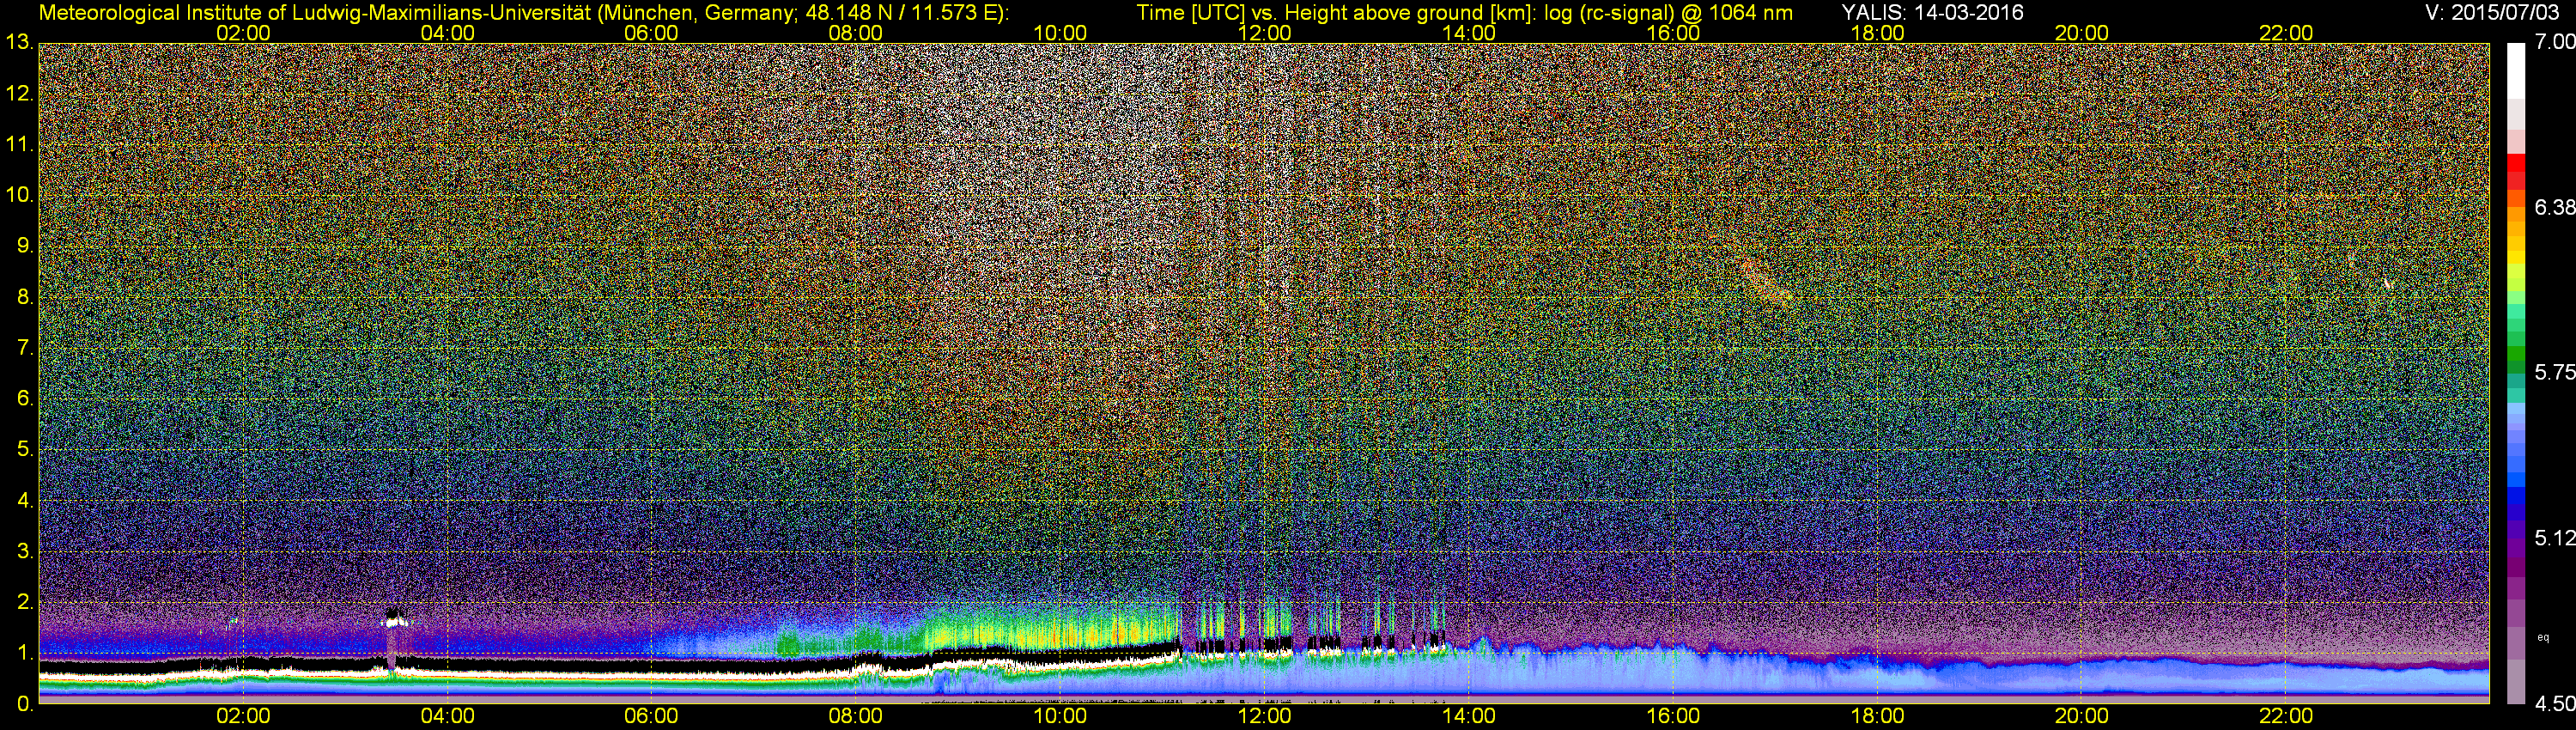Click the 22:00 label on the top time axis
This screenshot has width=2576, height=730.
pyautogui.click(x=2286, y=33)
